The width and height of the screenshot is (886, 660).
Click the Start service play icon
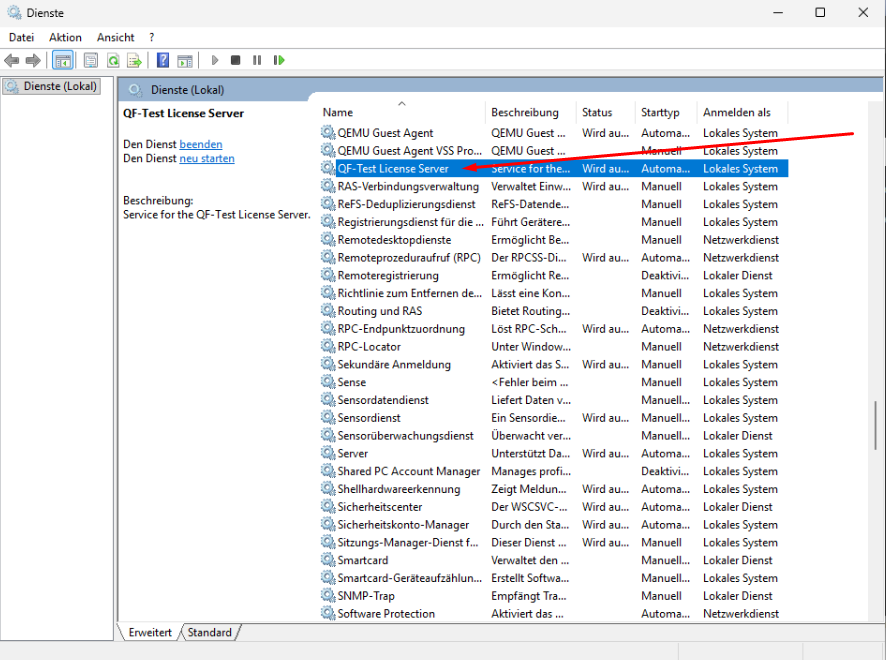click(215, 60)
